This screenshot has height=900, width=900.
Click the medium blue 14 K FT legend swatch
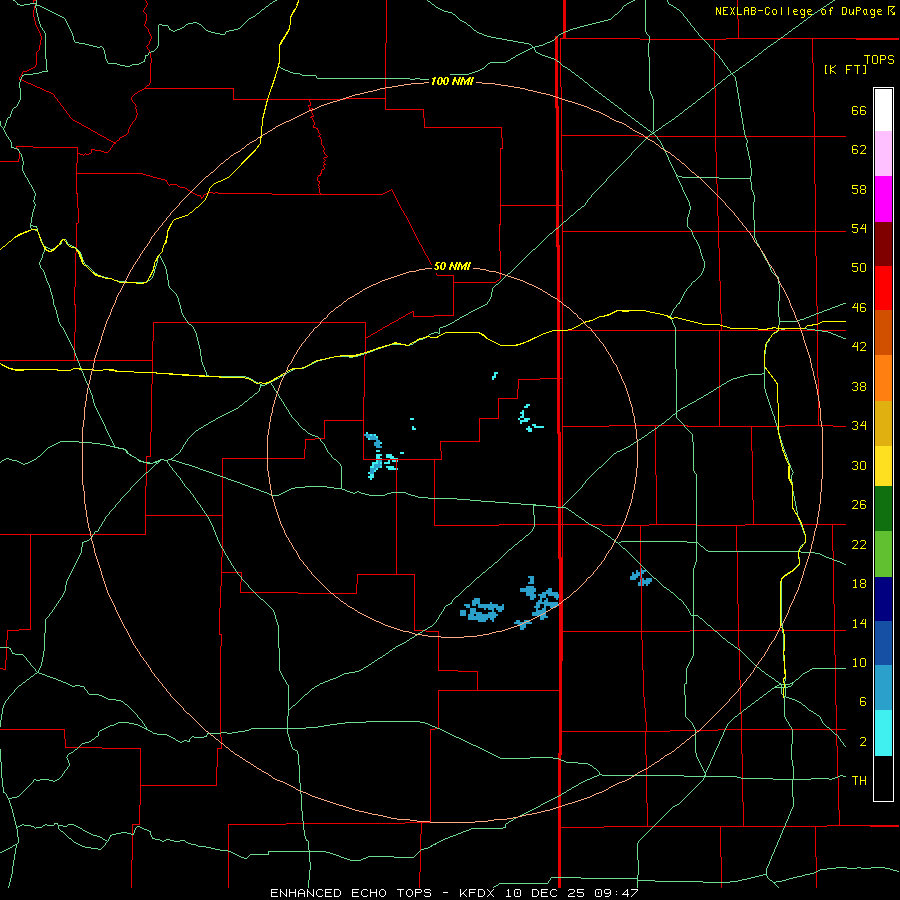883,643
